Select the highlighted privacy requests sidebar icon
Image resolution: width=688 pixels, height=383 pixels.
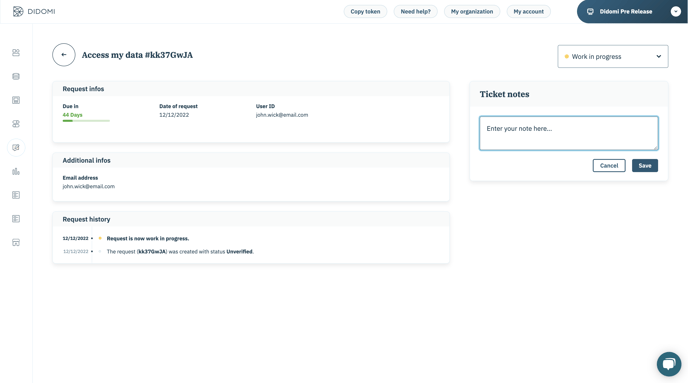click(16, 147)
